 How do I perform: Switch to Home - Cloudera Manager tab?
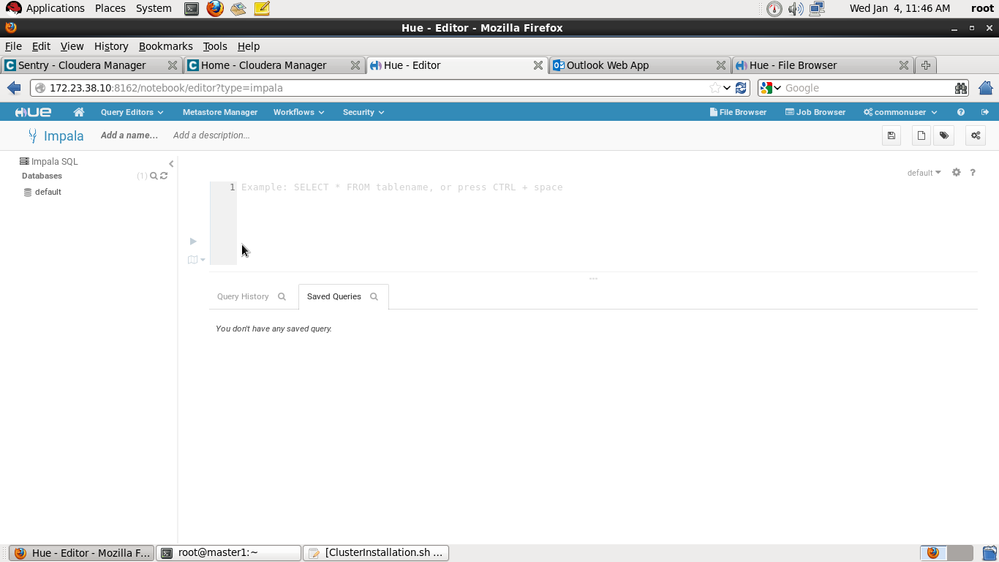click(274, 65)
